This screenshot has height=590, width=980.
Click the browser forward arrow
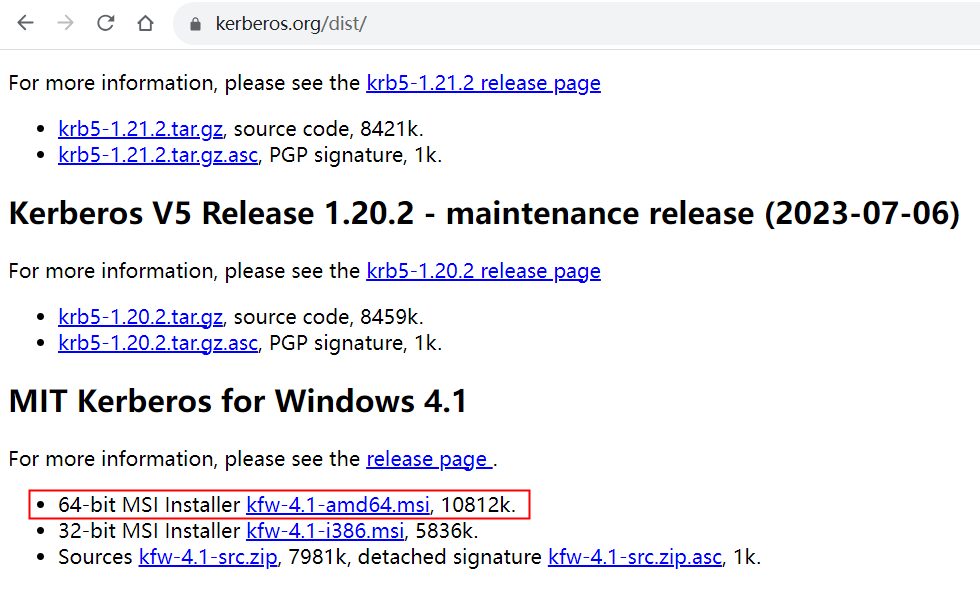[66, 23]
